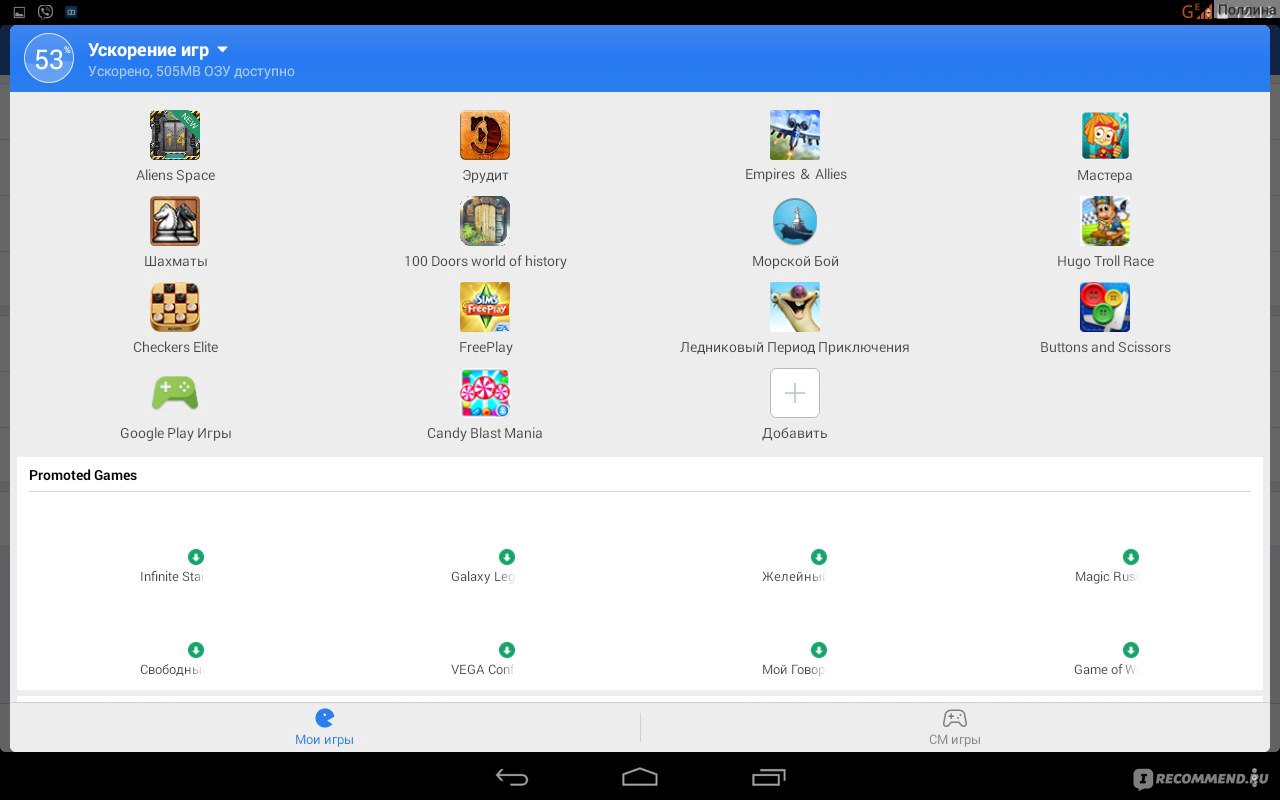Tap the picture notification icon in status bar
1280x800 pixels.
pos(19,11)
